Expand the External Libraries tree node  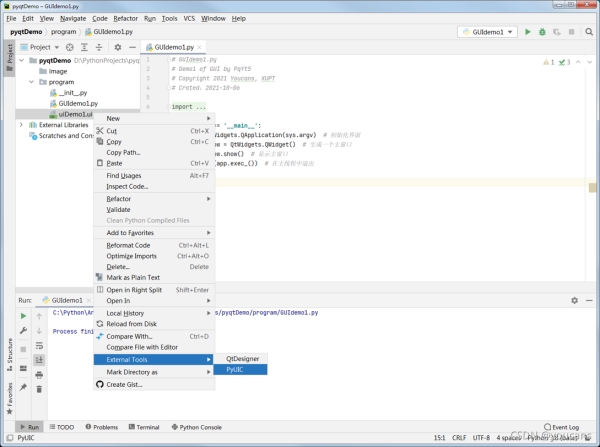point(21,125)
